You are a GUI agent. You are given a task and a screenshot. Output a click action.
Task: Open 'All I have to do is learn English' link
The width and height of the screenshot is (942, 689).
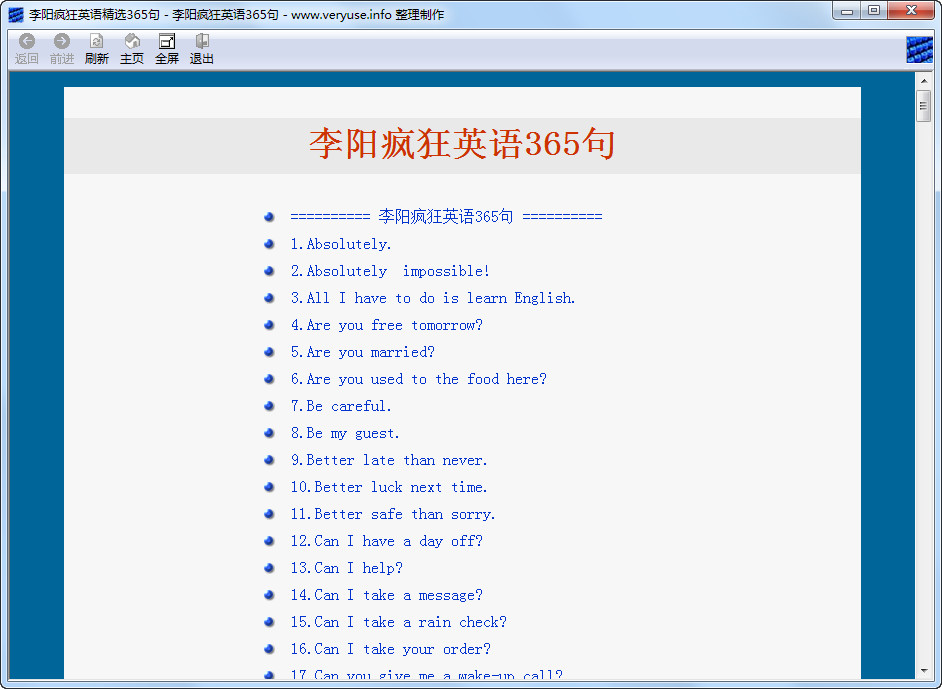click(x=433, y=298)
